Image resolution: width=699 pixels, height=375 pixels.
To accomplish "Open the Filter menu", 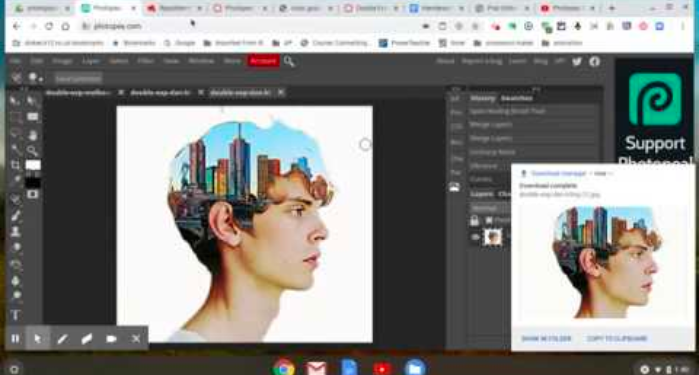I will 145,61.
